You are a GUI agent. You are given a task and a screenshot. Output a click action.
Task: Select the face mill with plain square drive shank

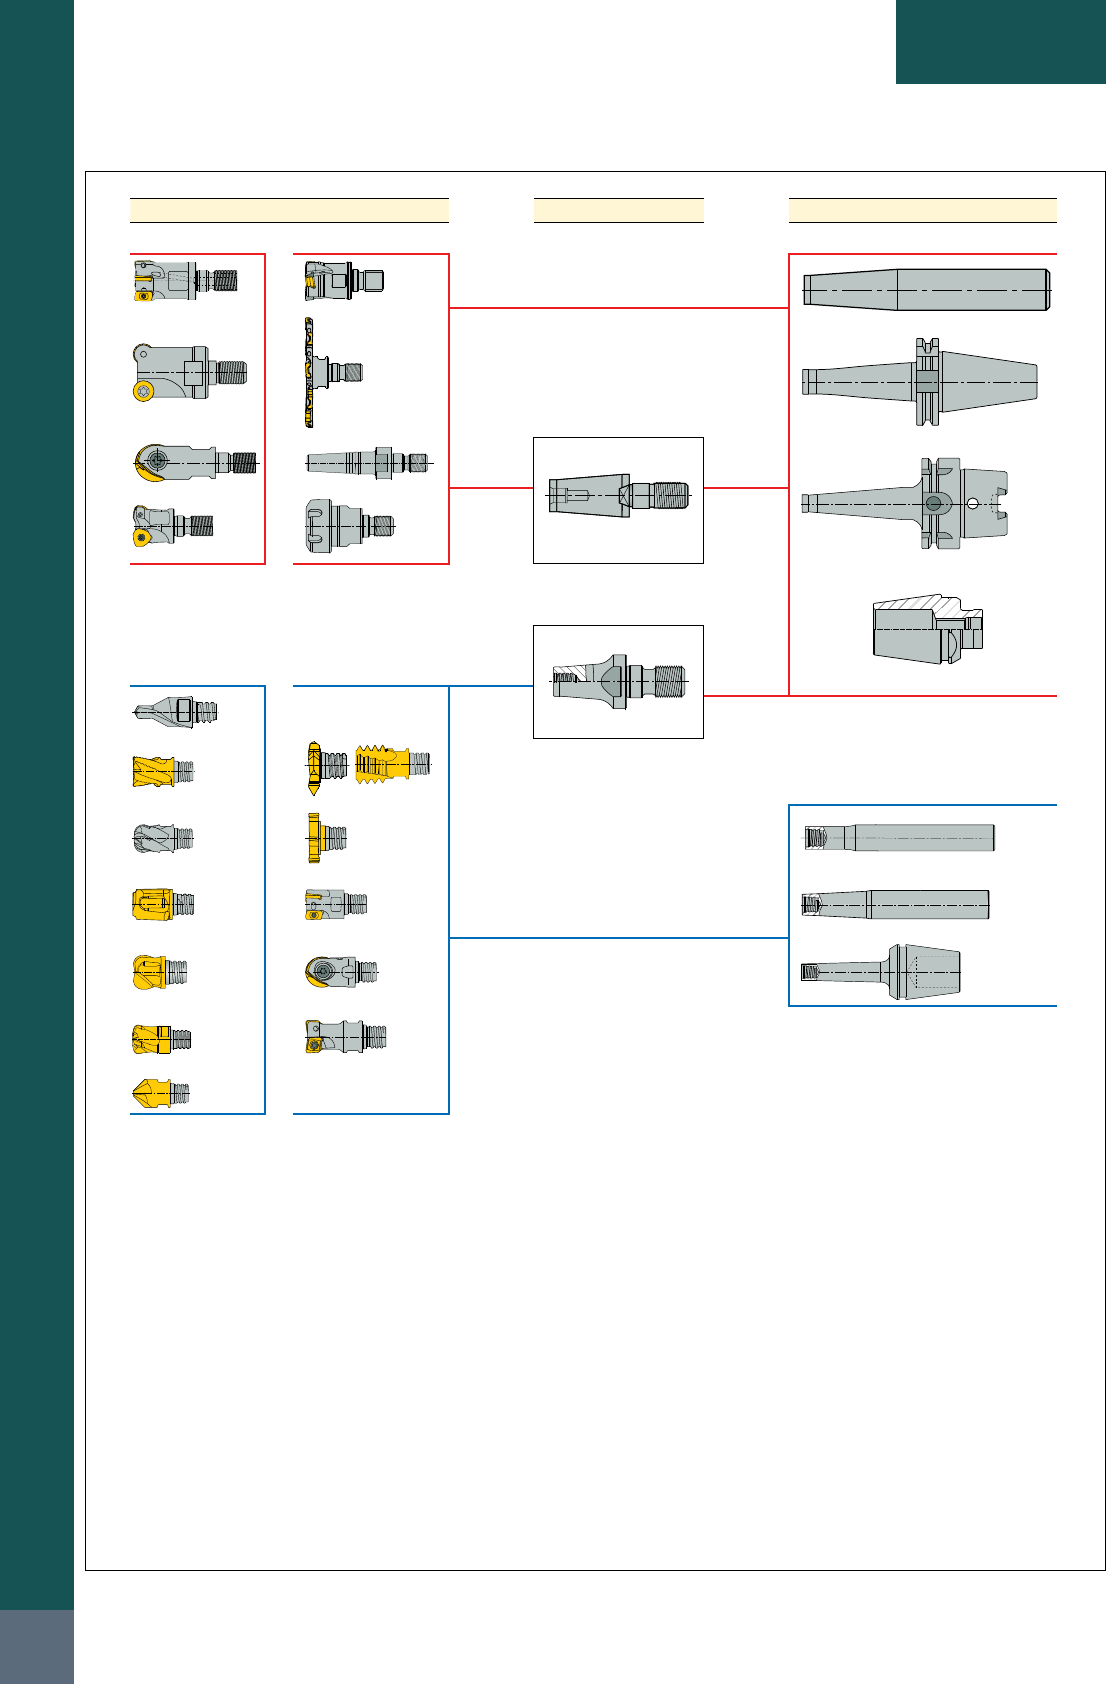[344, 281]
